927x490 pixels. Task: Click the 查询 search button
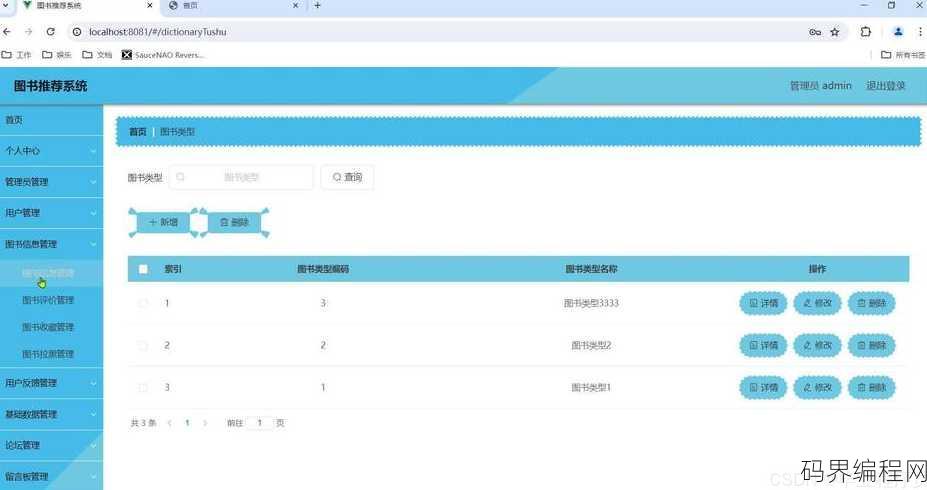click(x=347, y=177)
